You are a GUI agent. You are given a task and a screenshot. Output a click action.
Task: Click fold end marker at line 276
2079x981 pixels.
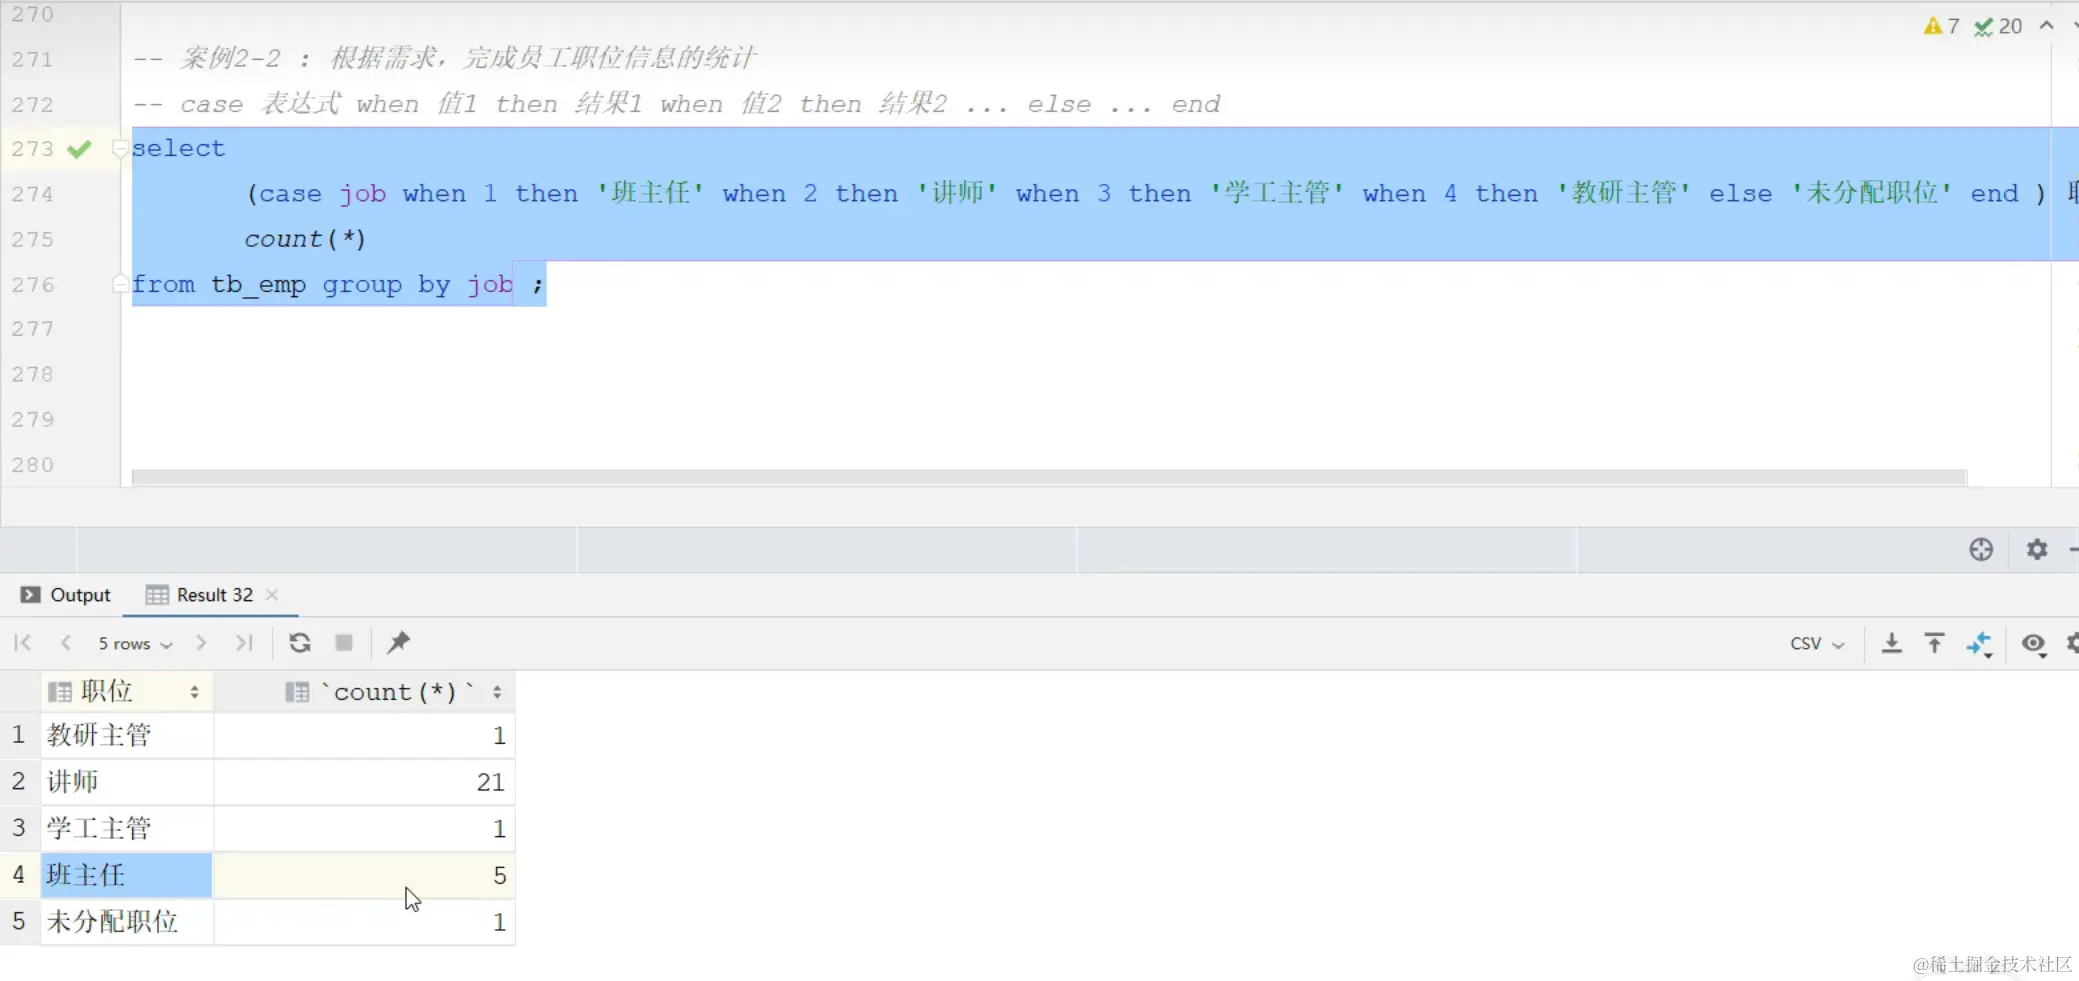[120, 285]
